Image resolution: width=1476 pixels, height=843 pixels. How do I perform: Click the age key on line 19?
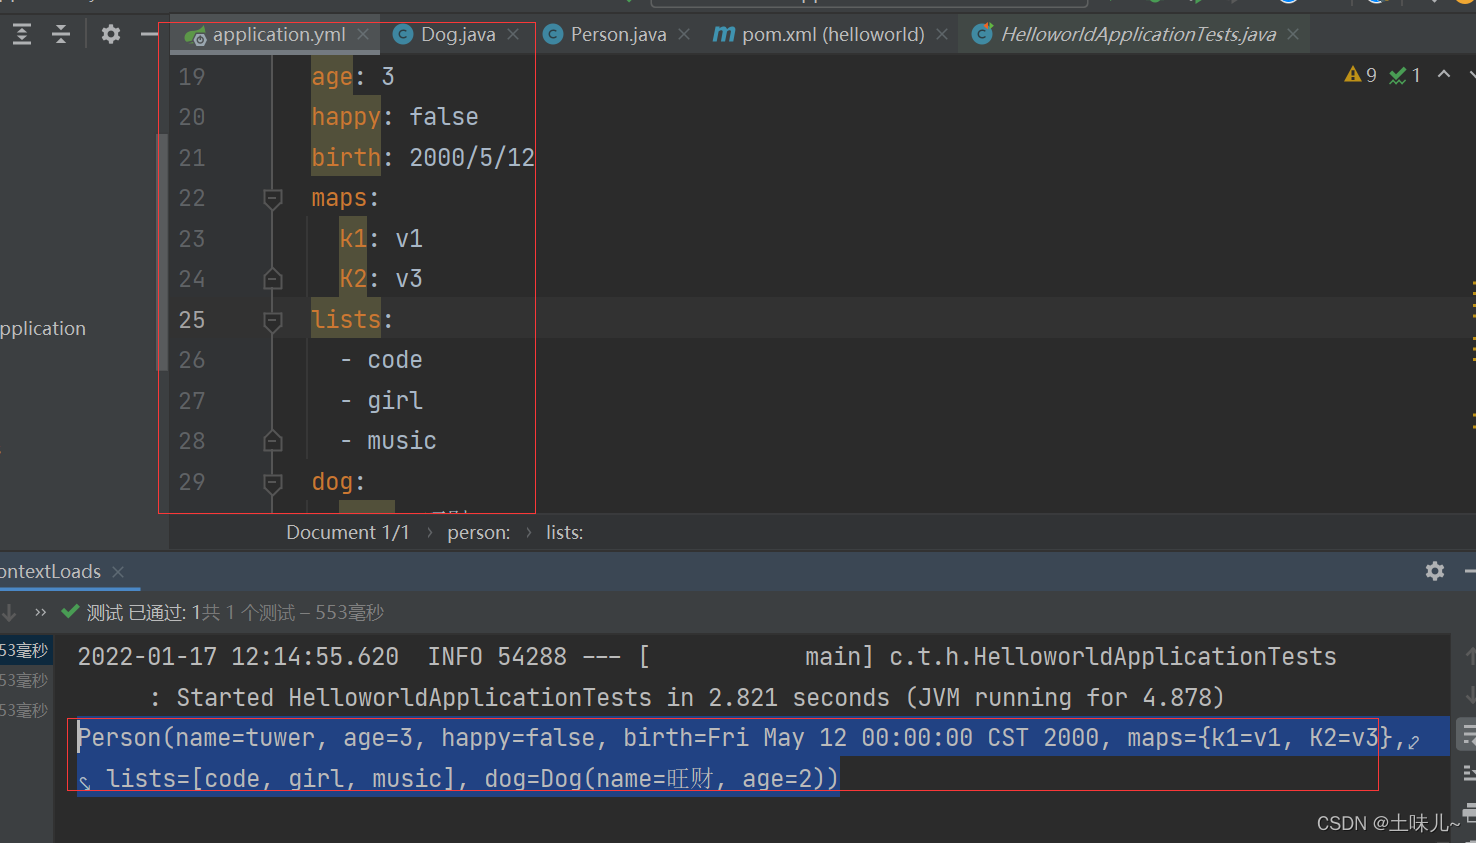[x=332, y=77]
